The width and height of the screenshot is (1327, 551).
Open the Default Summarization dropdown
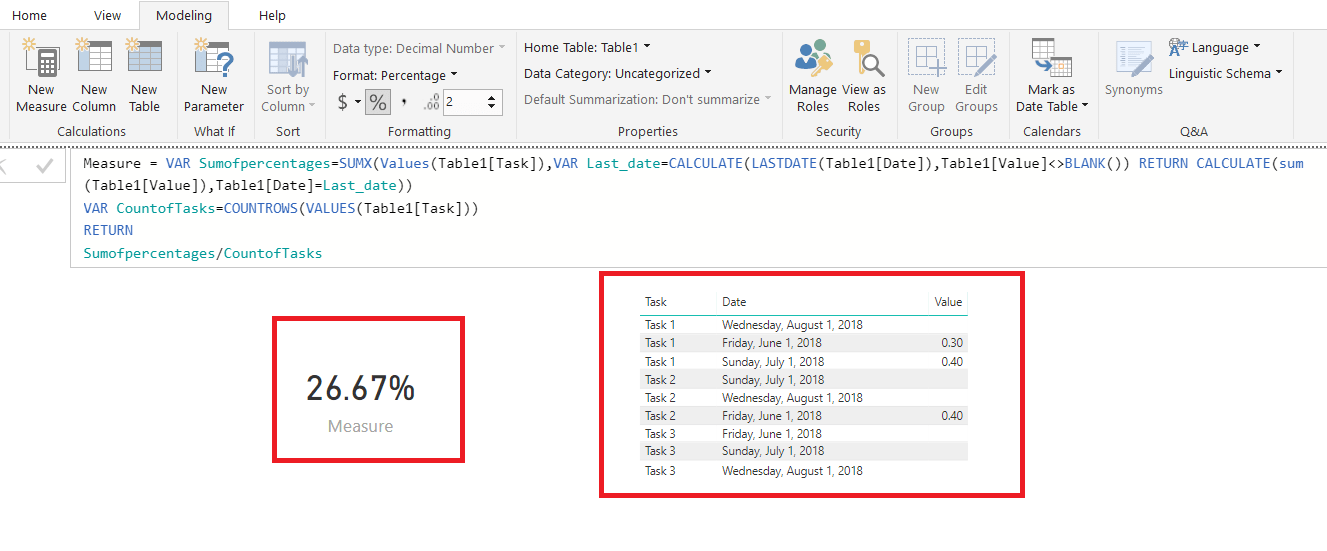648,99
